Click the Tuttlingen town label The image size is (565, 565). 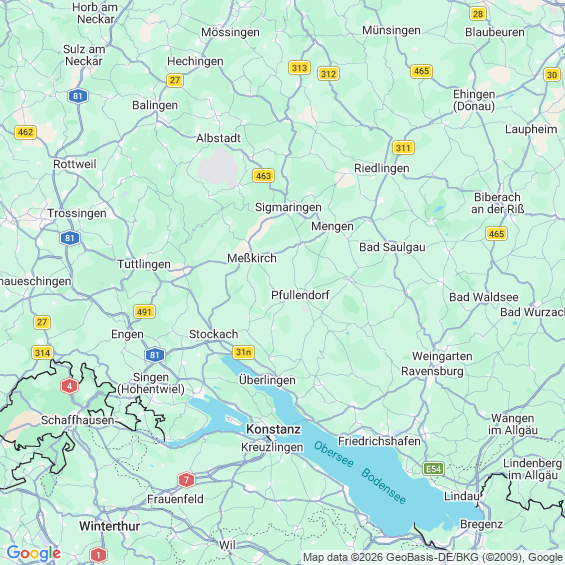[x=144, y=264]
